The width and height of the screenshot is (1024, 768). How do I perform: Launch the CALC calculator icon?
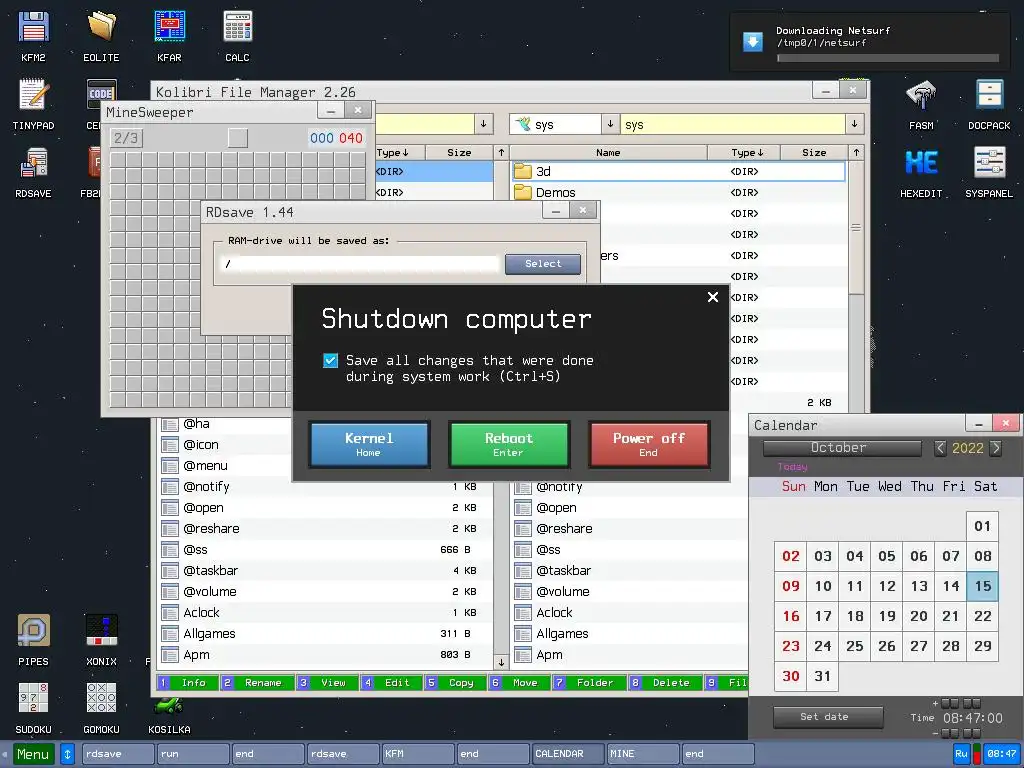(237, 36)
